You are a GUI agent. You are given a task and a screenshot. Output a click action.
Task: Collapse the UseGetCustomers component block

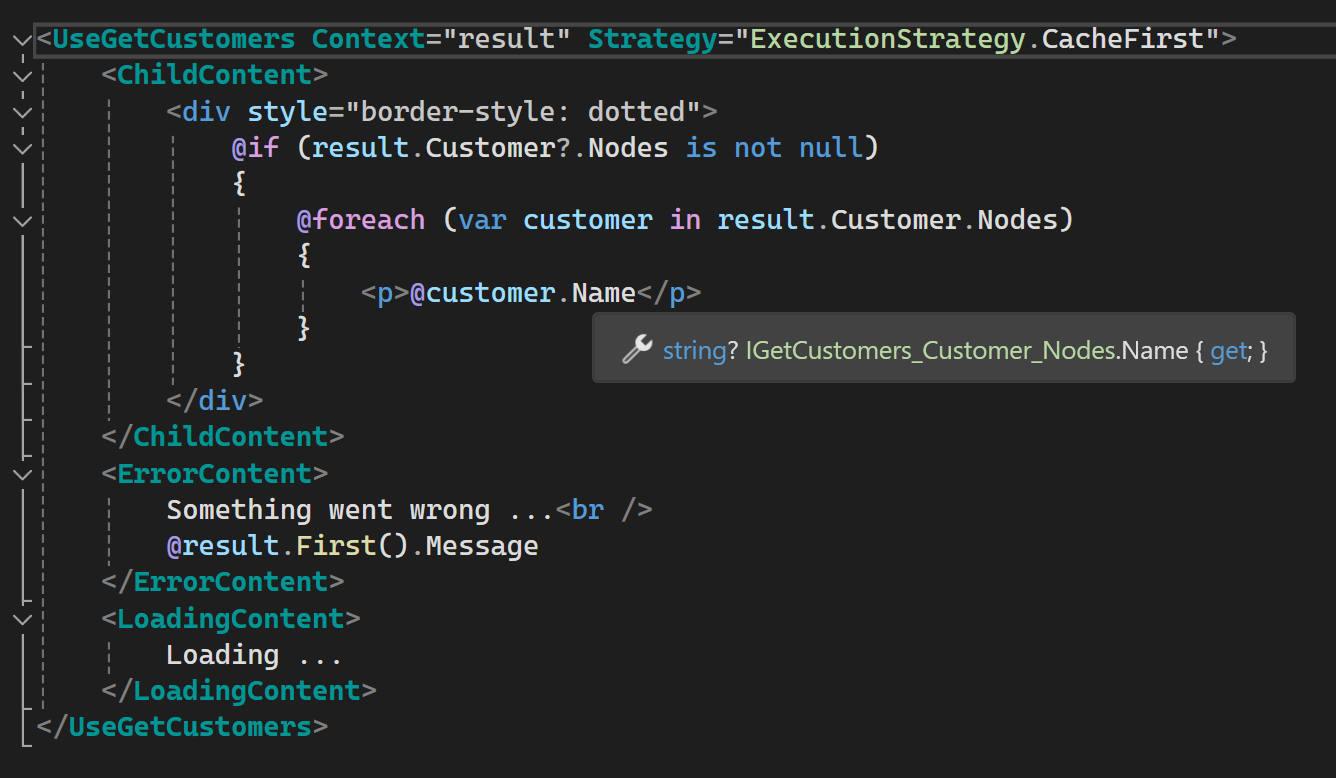(23, 41)
